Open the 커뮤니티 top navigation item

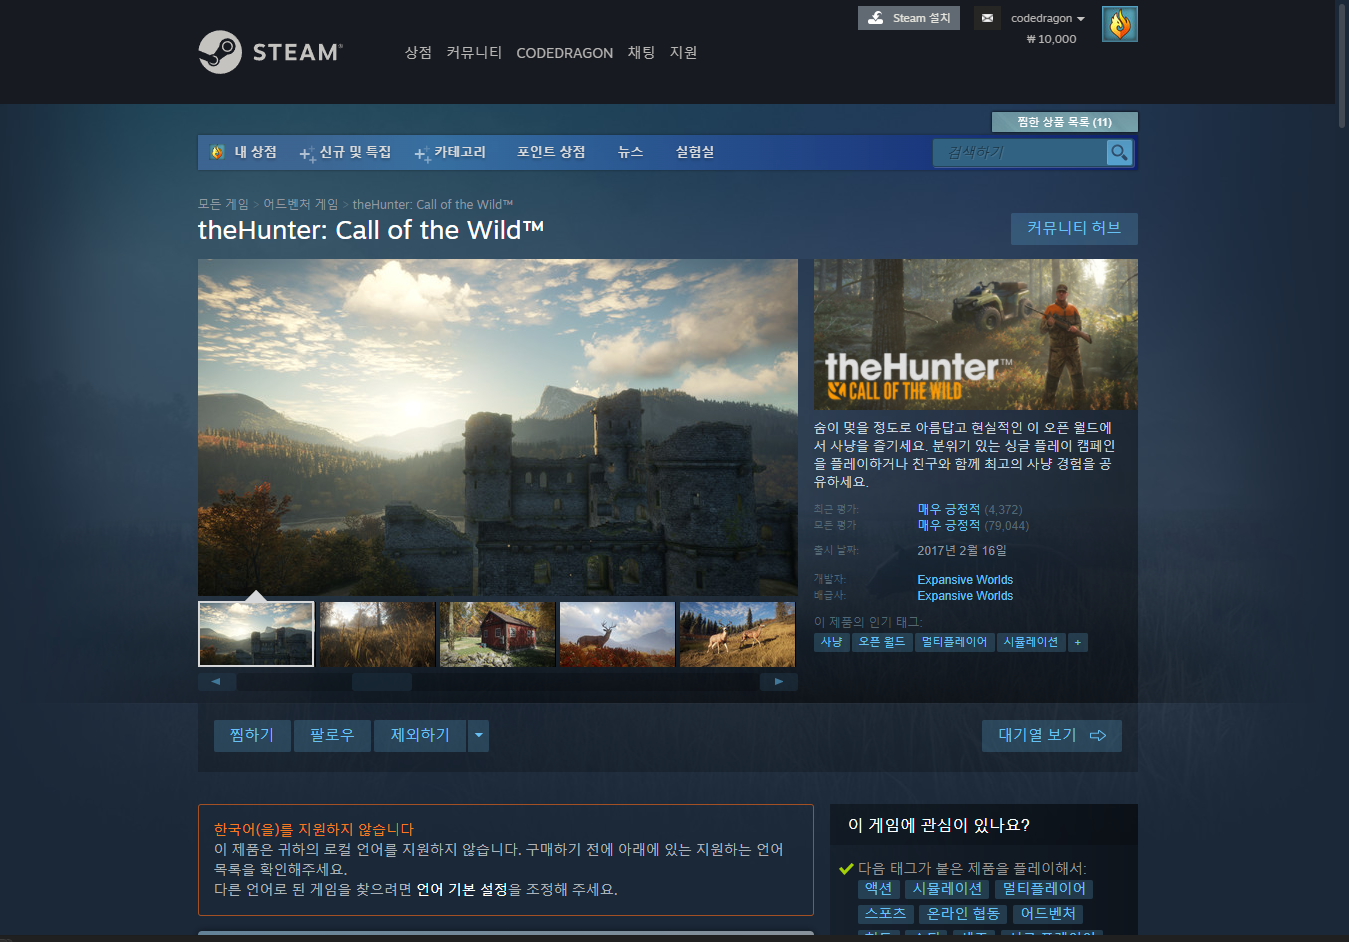tap(474, 52)
